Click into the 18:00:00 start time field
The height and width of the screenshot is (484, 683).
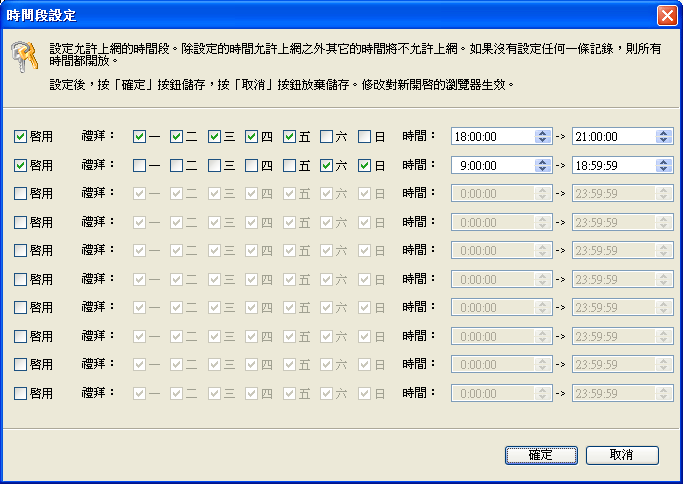[492, 136]
